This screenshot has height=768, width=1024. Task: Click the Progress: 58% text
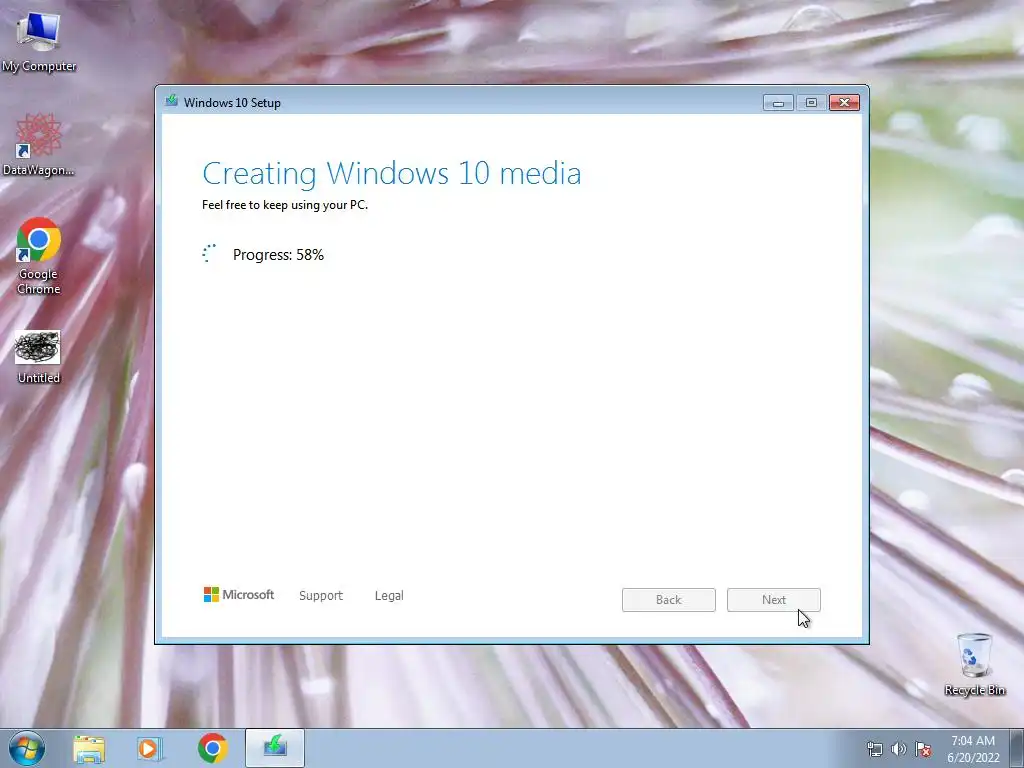click(x=278, y=255)
